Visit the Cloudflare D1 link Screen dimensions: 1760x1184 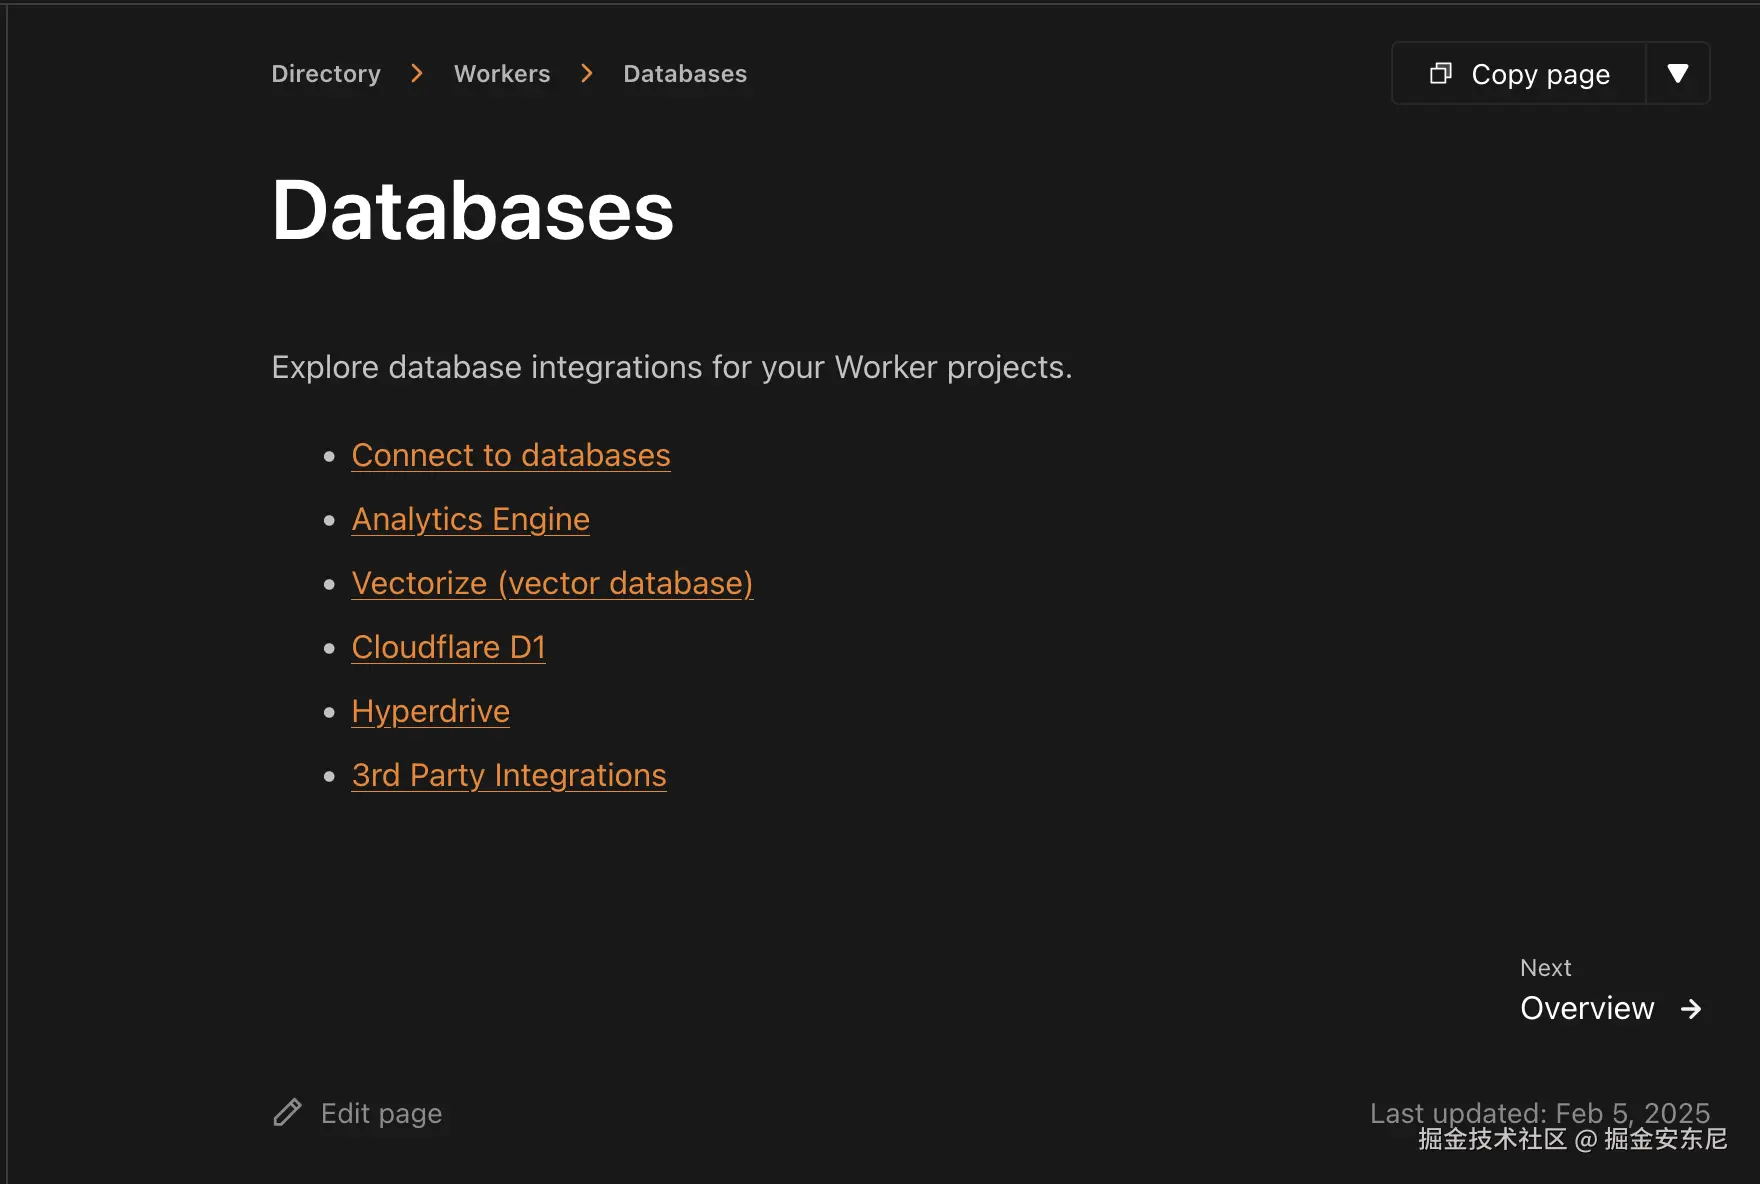coord(448,647)
